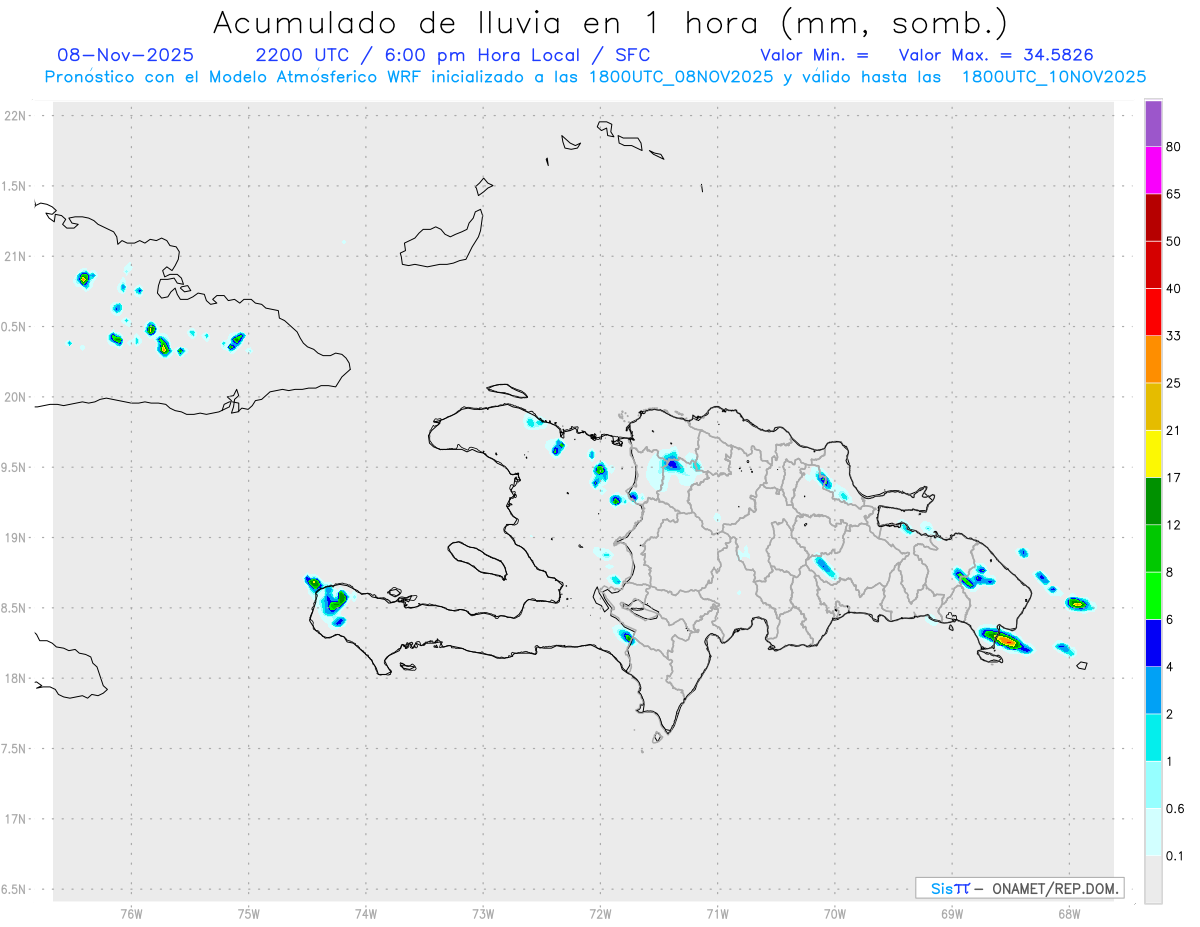The width and height of the screenshot is (1200, 927).
Task: Pick the dark green swatch between 12 and 17
Action: 1153,501
